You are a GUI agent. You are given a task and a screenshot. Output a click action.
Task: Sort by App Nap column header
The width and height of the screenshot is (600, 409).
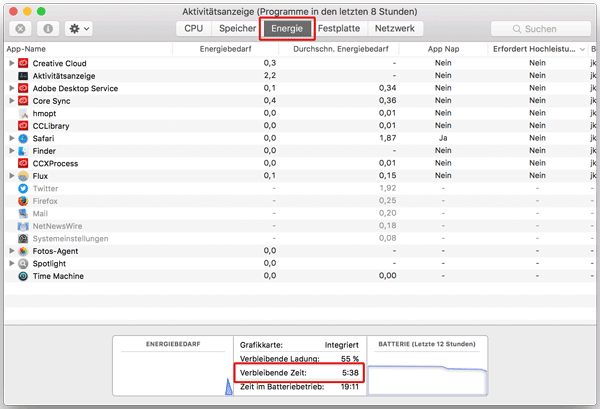pyautogui.click(x=443, y=49)
